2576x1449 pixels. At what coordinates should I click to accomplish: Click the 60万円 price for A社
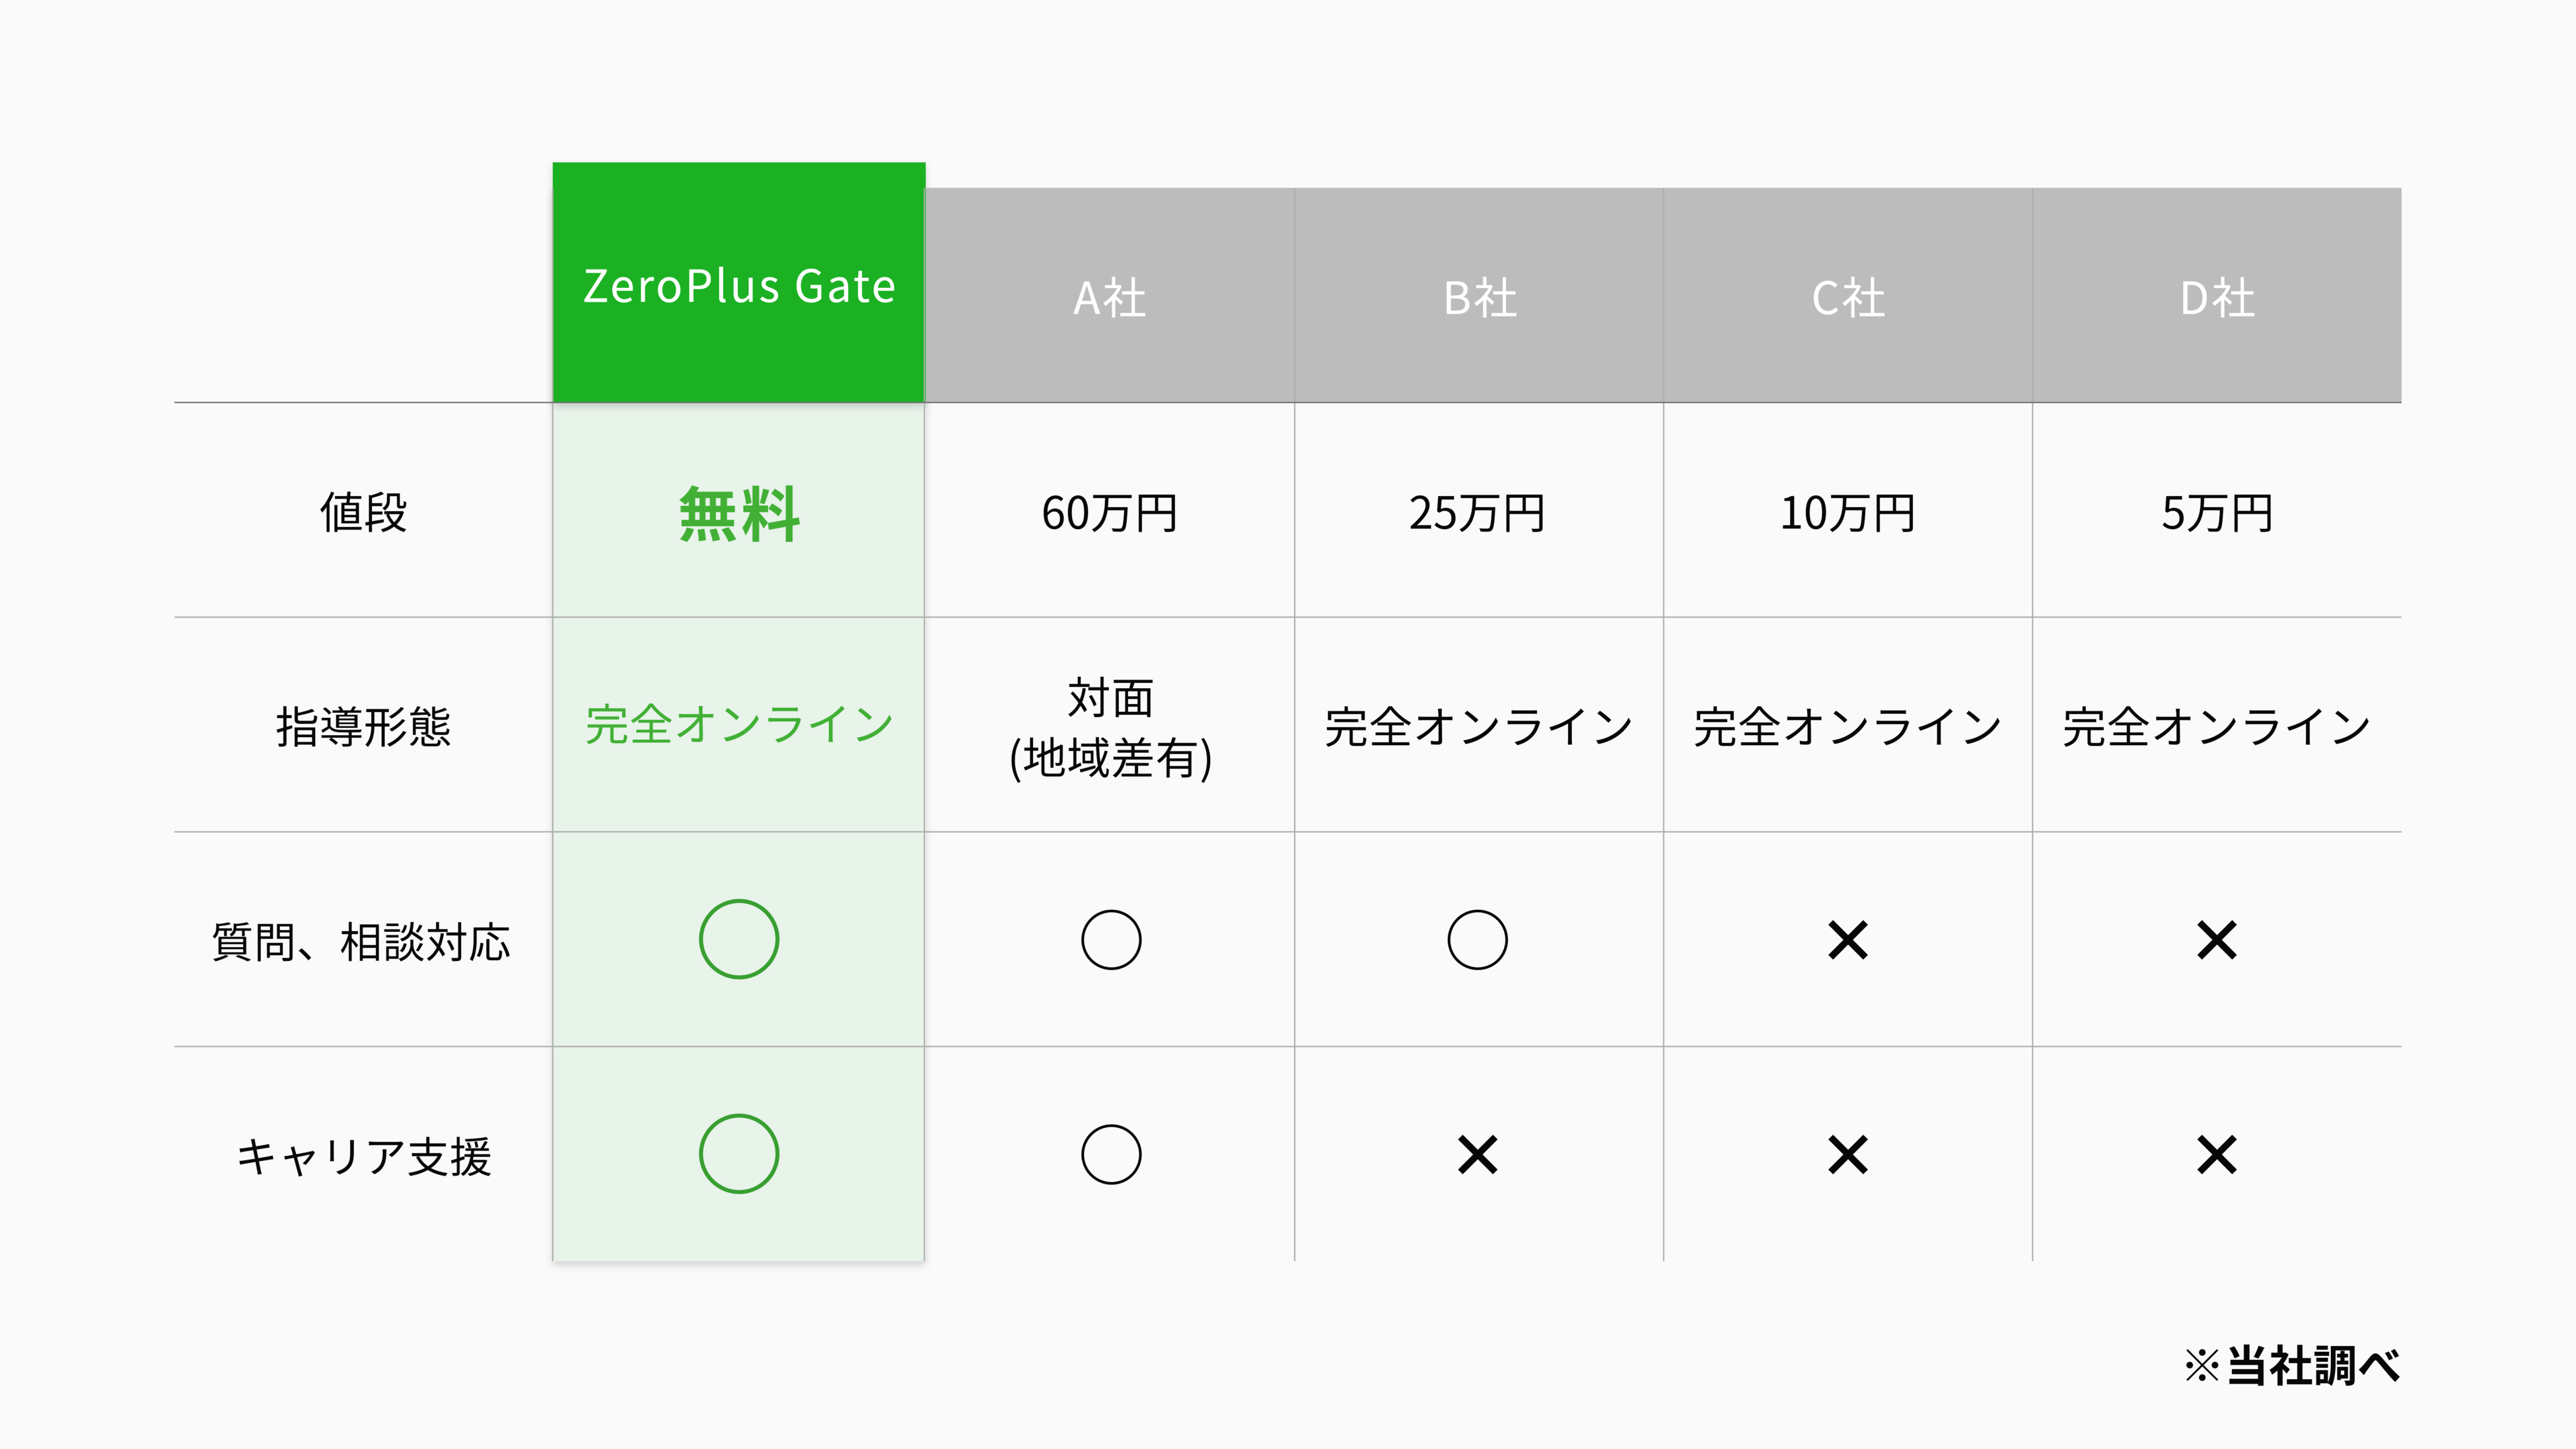[1109, 513]
